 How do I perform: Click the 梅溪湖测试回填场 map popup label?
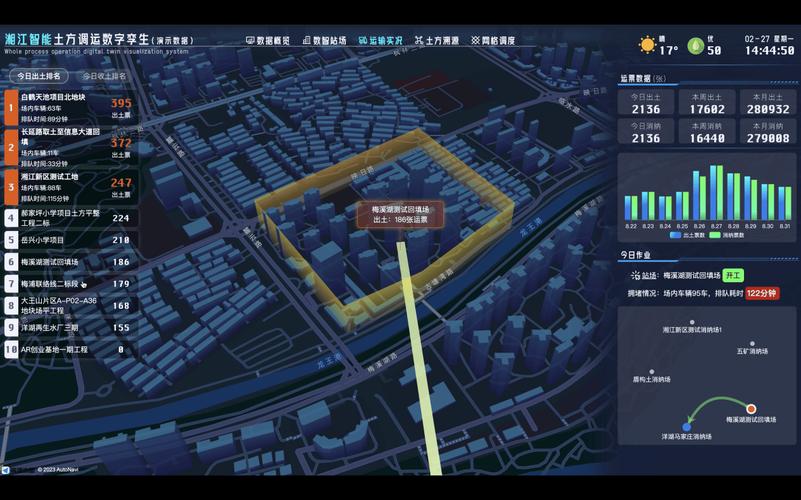pyautogui.click(x=400, y=215)
